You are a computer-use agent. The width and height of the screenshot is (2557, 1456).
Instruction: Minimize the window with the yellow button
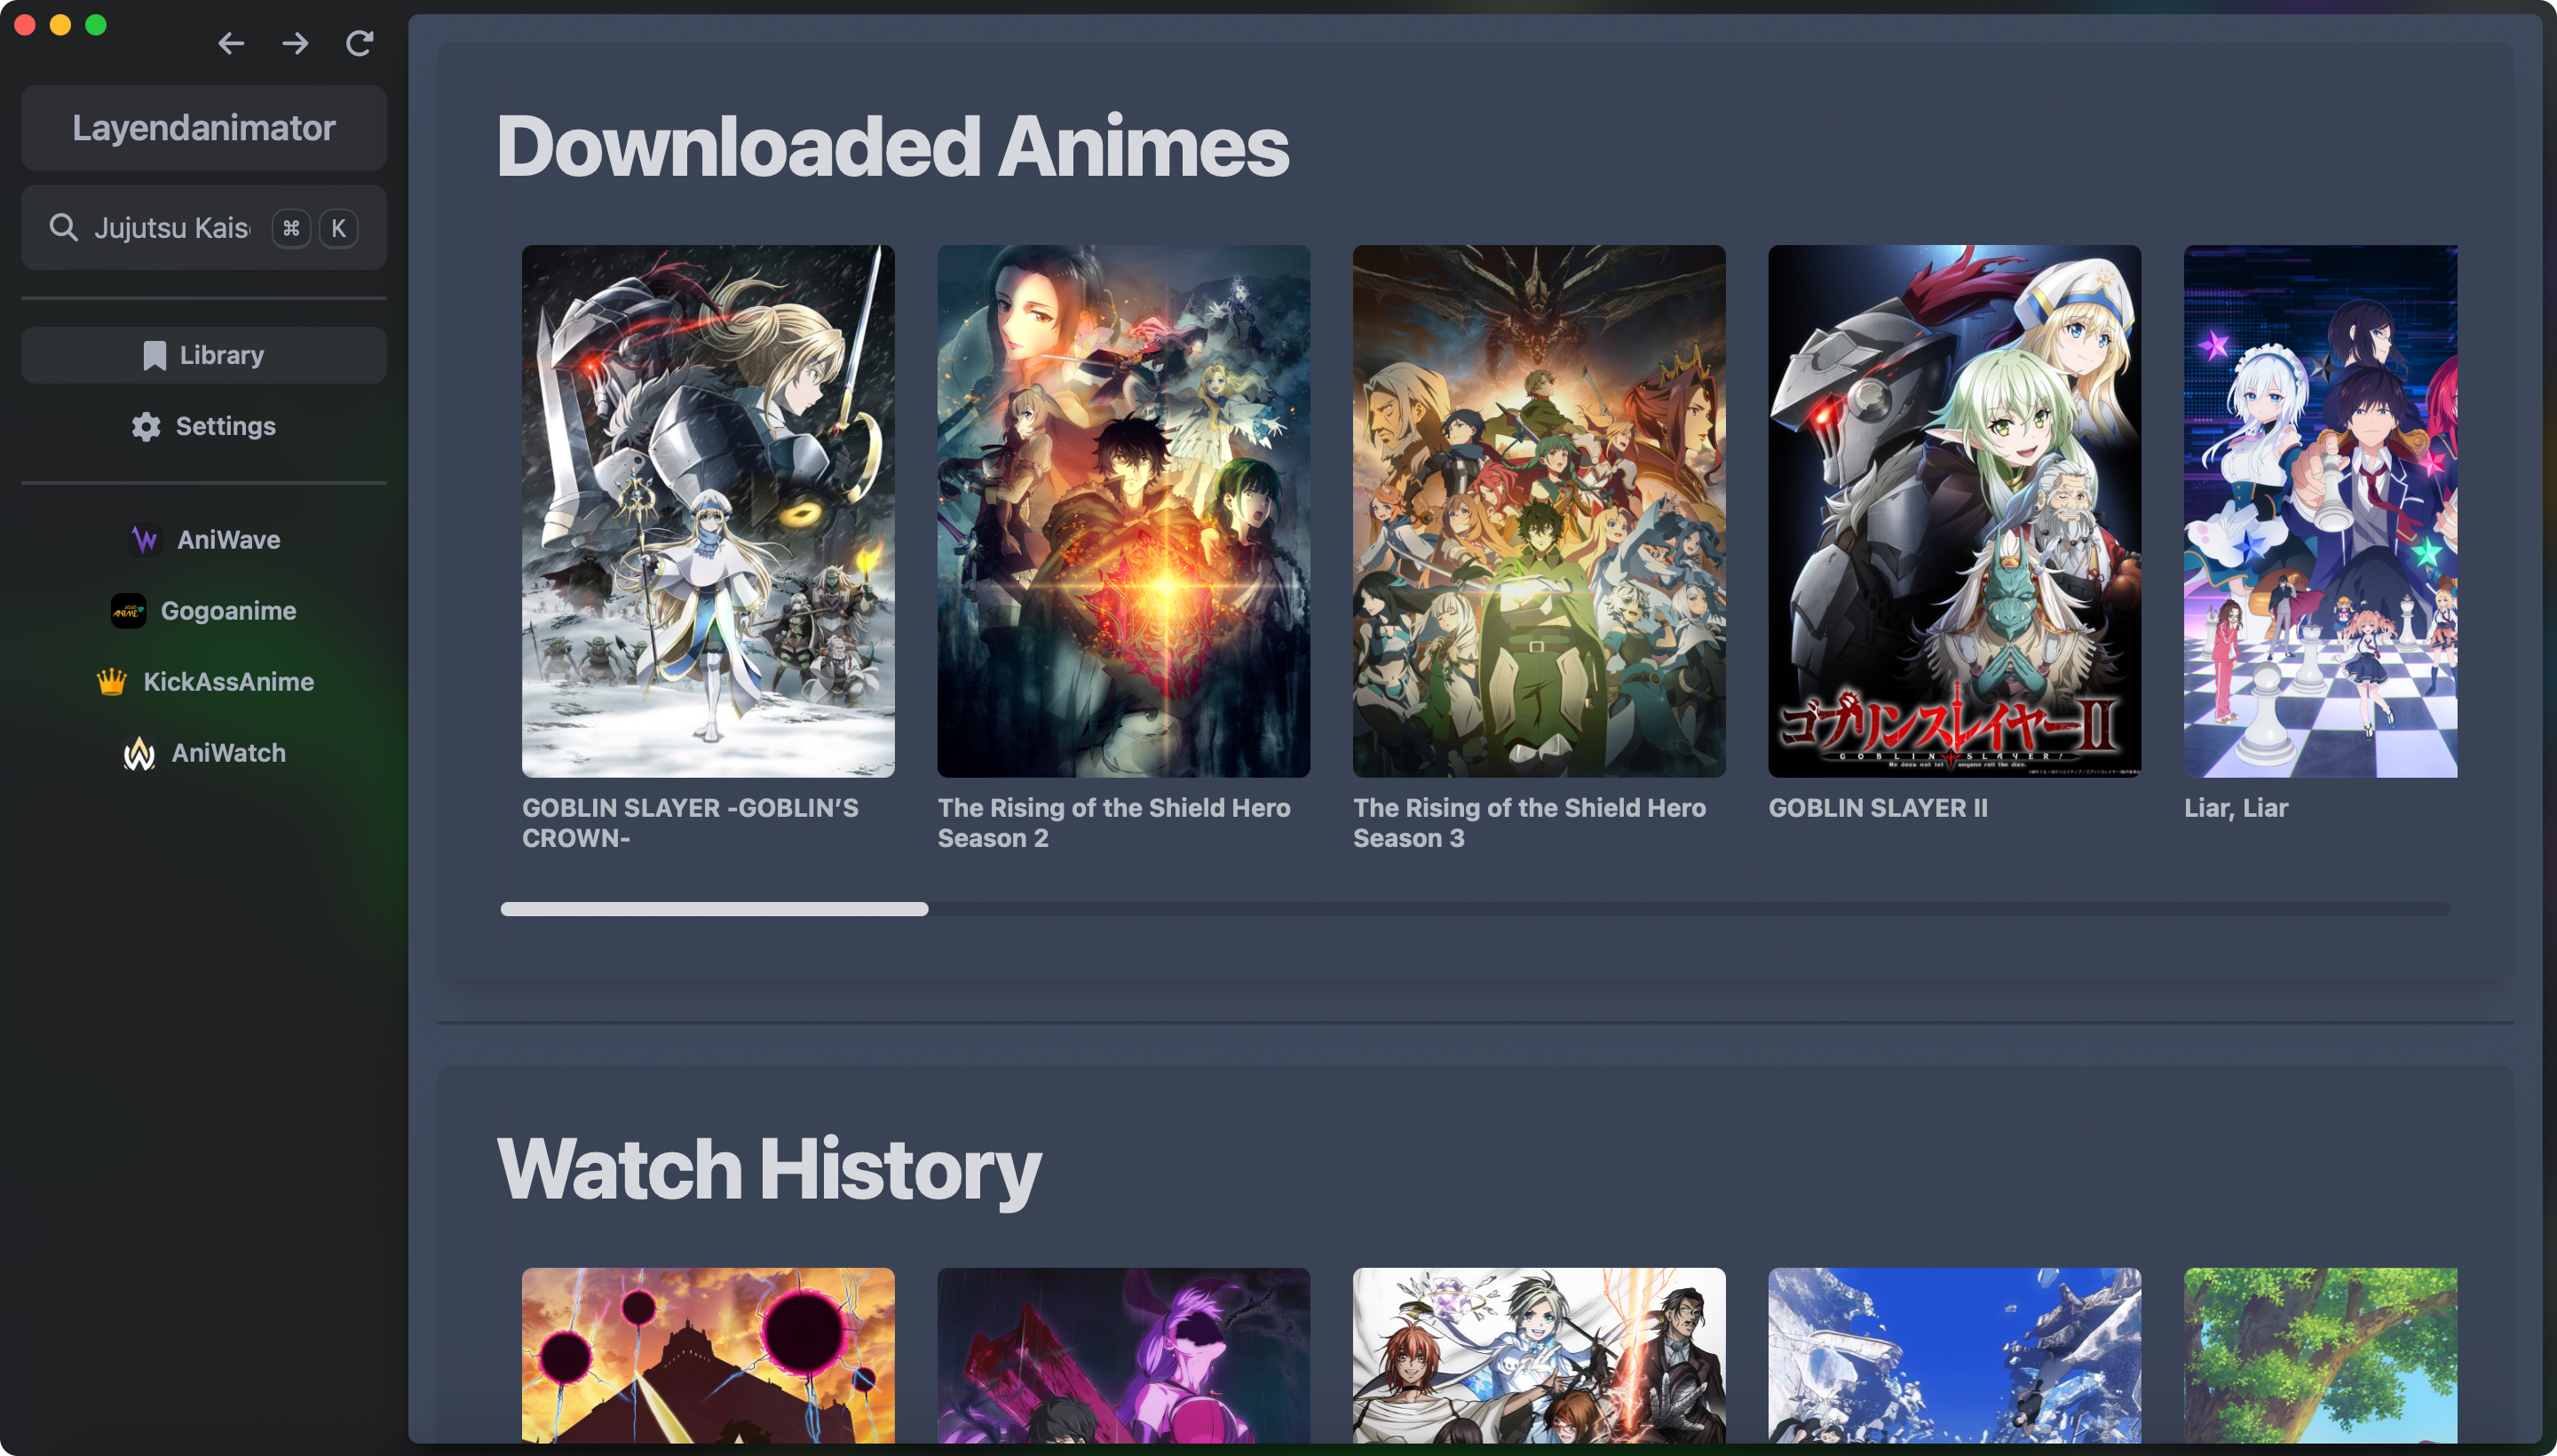(x=60, y=25)
